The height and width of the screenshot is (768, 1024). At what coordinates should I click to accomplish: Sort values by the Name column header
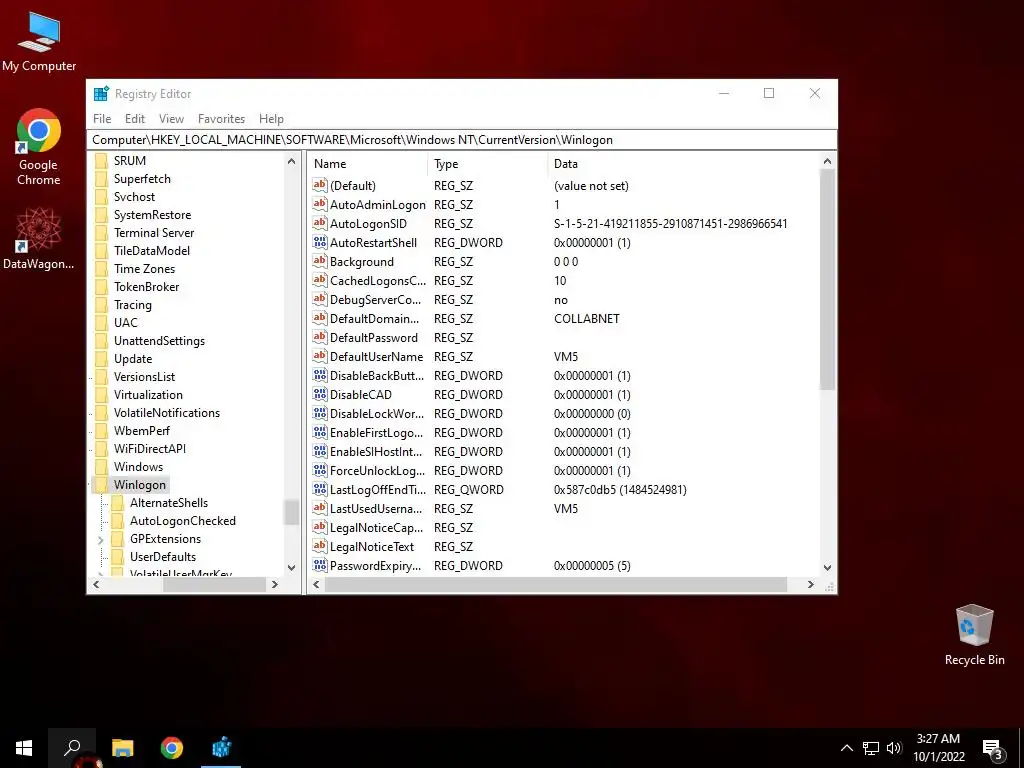[x=368, y=164]
